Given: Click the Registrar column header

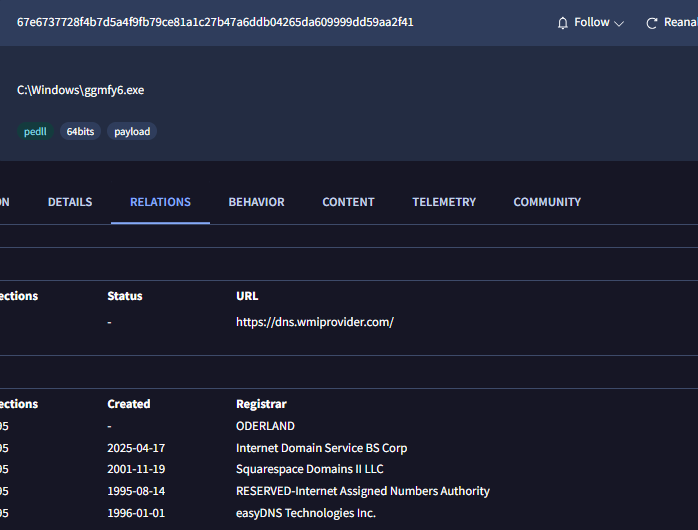Looking at the screenshot, I should [x=261, y=404].
